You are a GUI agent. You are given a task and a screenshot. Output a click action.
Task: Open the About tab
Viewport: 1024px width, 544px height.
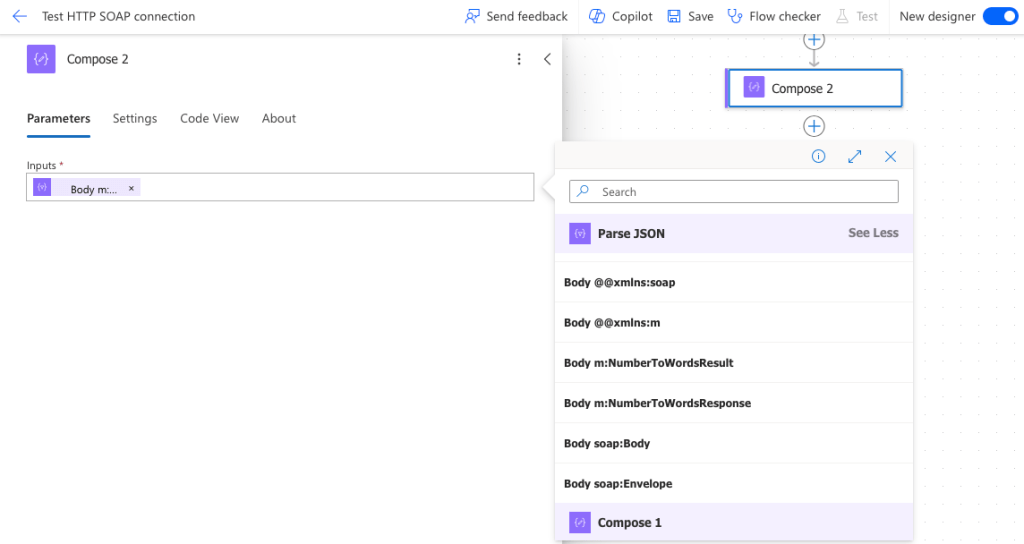[x=279, y=118]
